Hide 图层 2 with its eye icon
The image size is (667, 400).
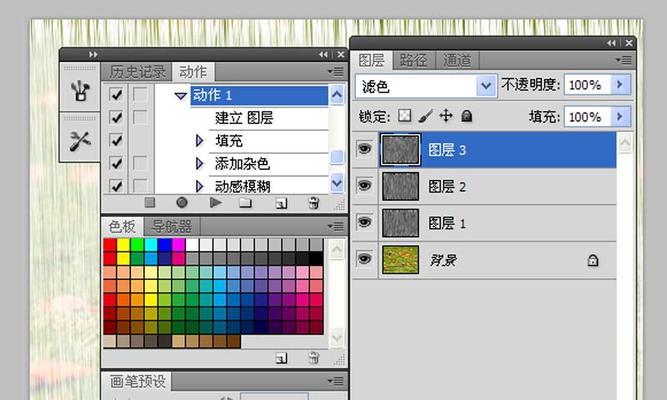(x=365, y=186)
